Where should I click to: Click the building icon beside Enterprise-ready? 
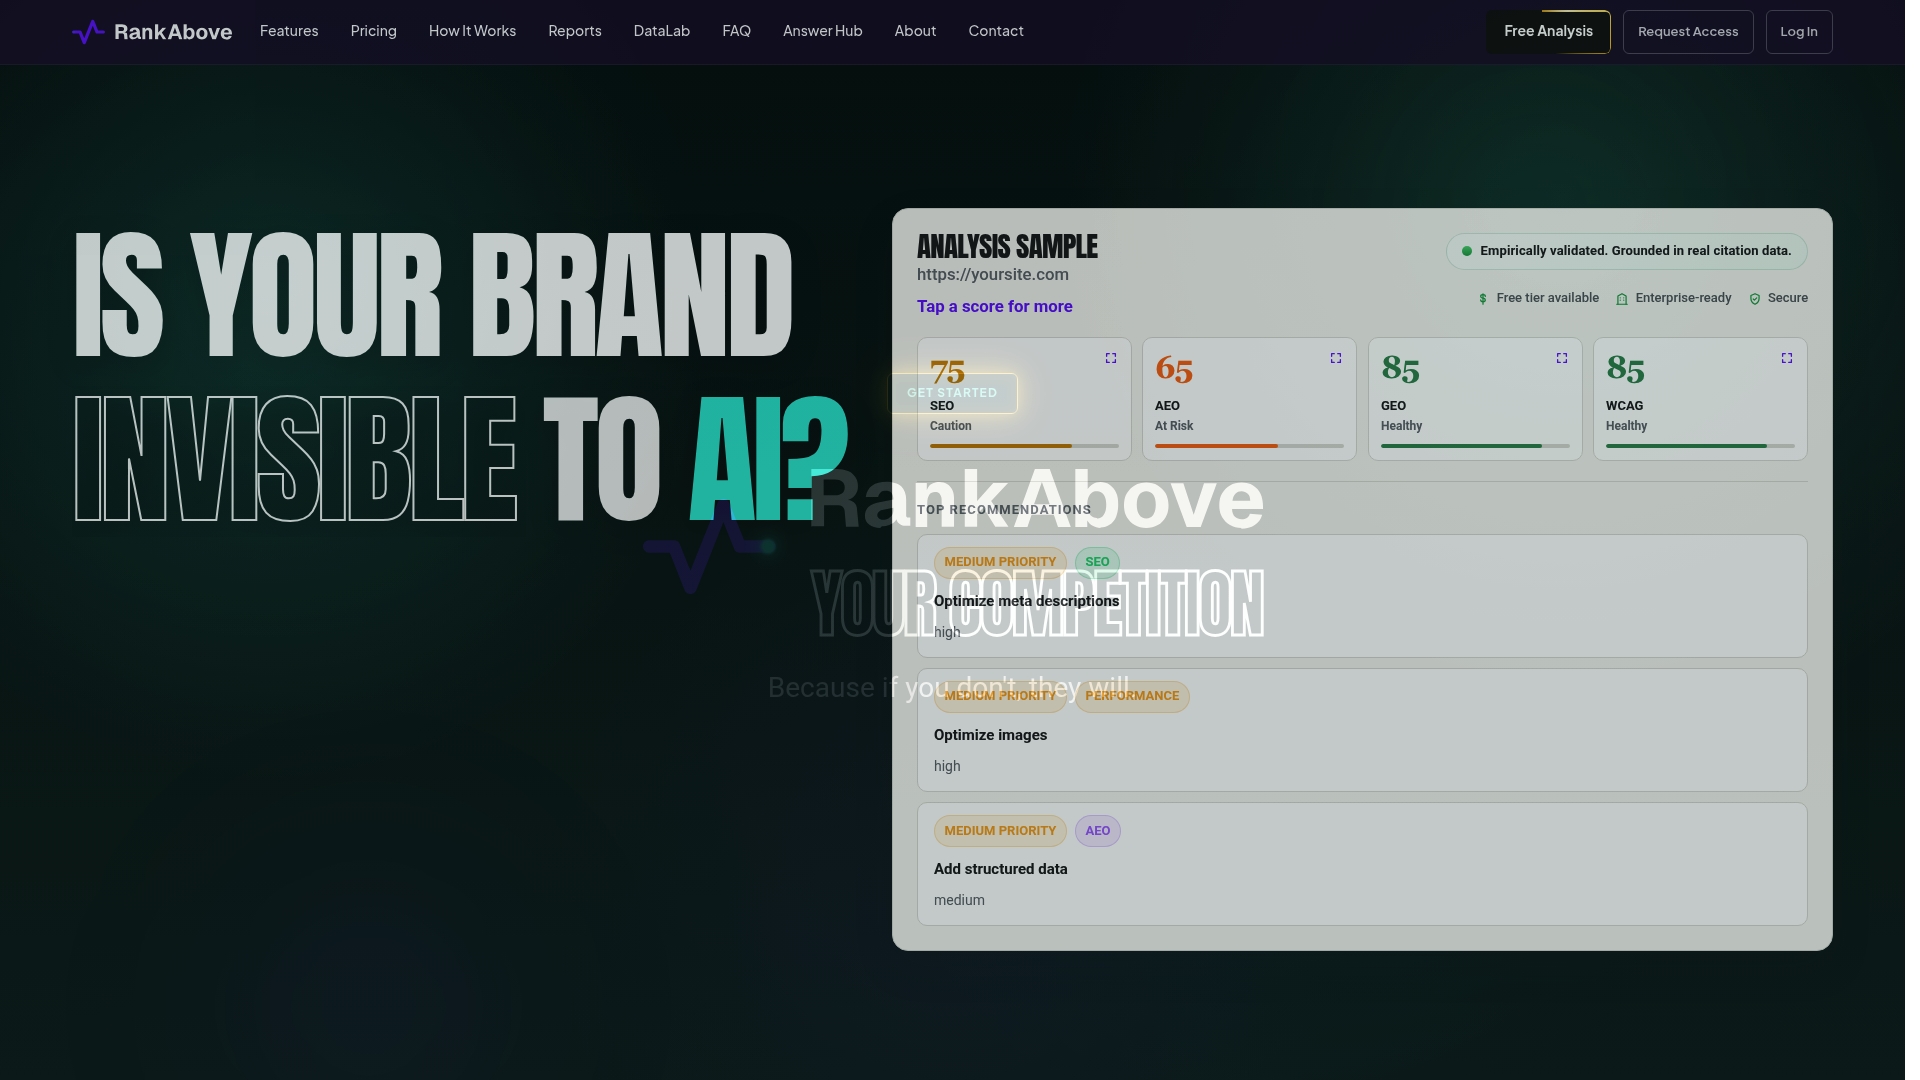(x=1622, y=299)
